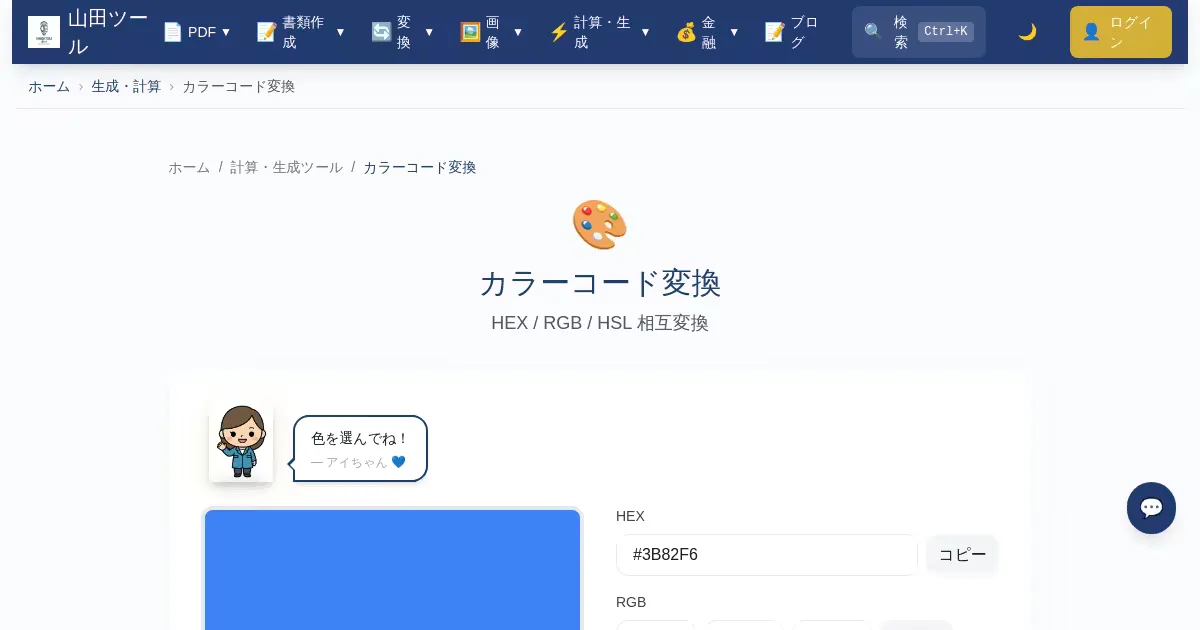Click the money bag icon for 金融
The height and width of the screenshot is (630, 1200).
(686, 32)
